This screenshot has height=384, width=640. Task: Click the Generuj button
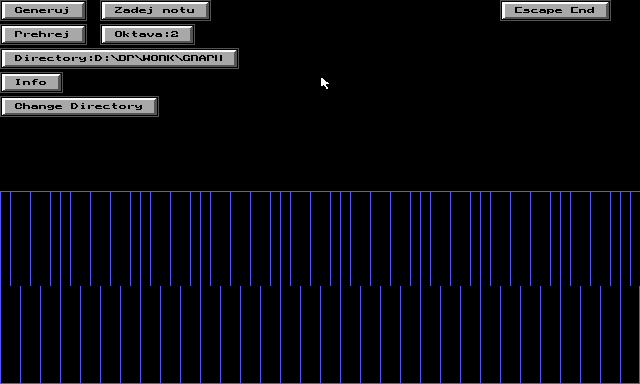click(43, 10)
